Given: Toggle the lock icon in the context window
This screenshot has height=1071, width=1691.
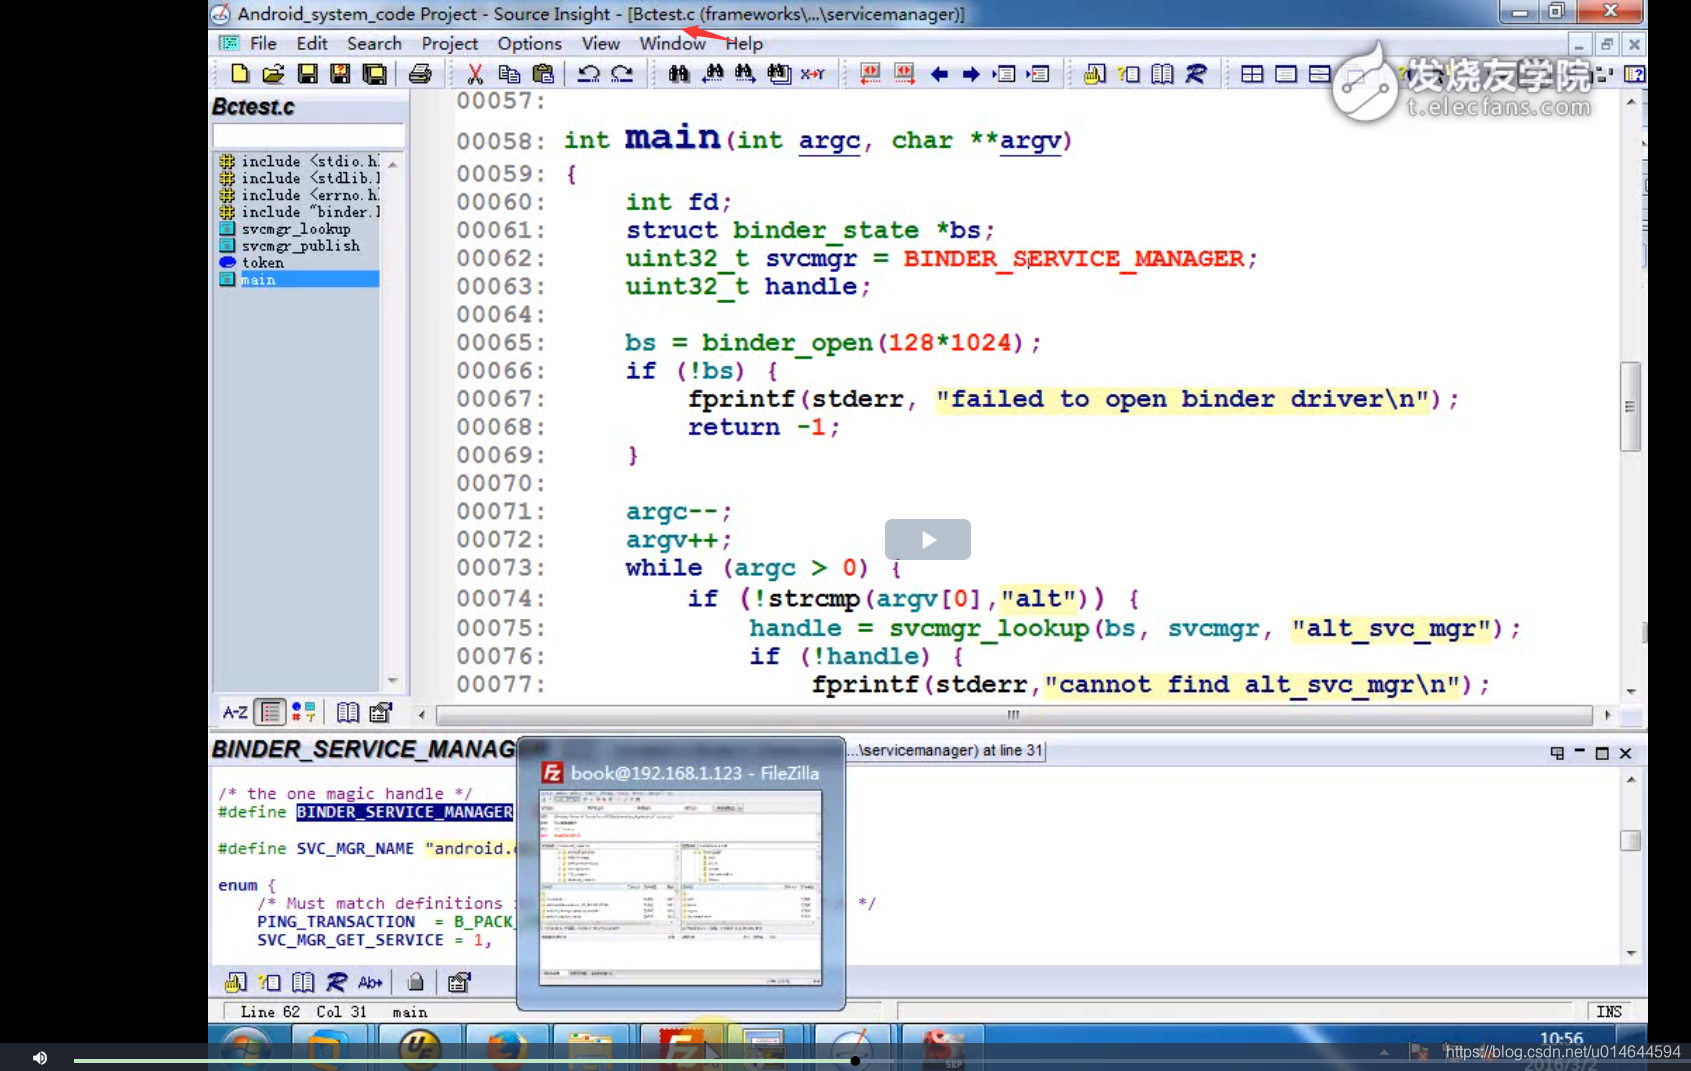Looking at the screenshot, I should [x=416, y=982].
